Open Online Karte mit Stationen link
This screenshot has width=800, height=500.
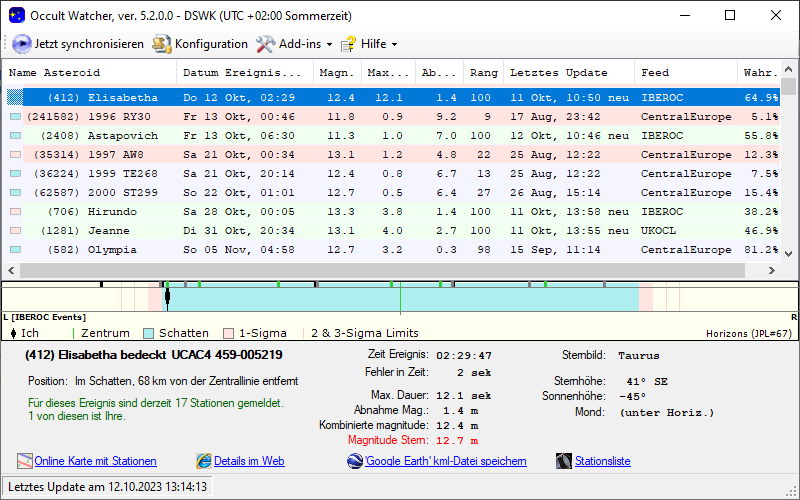(95, 461)
